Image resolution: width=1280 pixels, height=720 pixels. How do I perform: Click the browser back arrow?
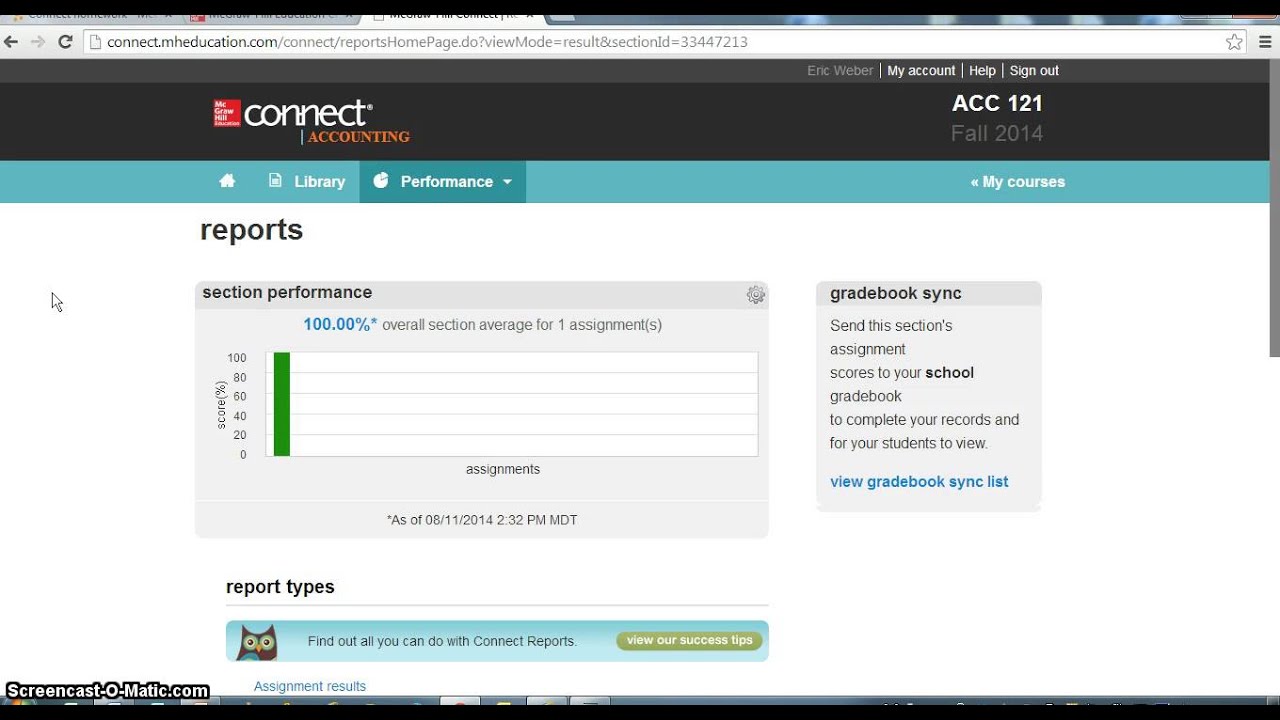pos(12,42)
